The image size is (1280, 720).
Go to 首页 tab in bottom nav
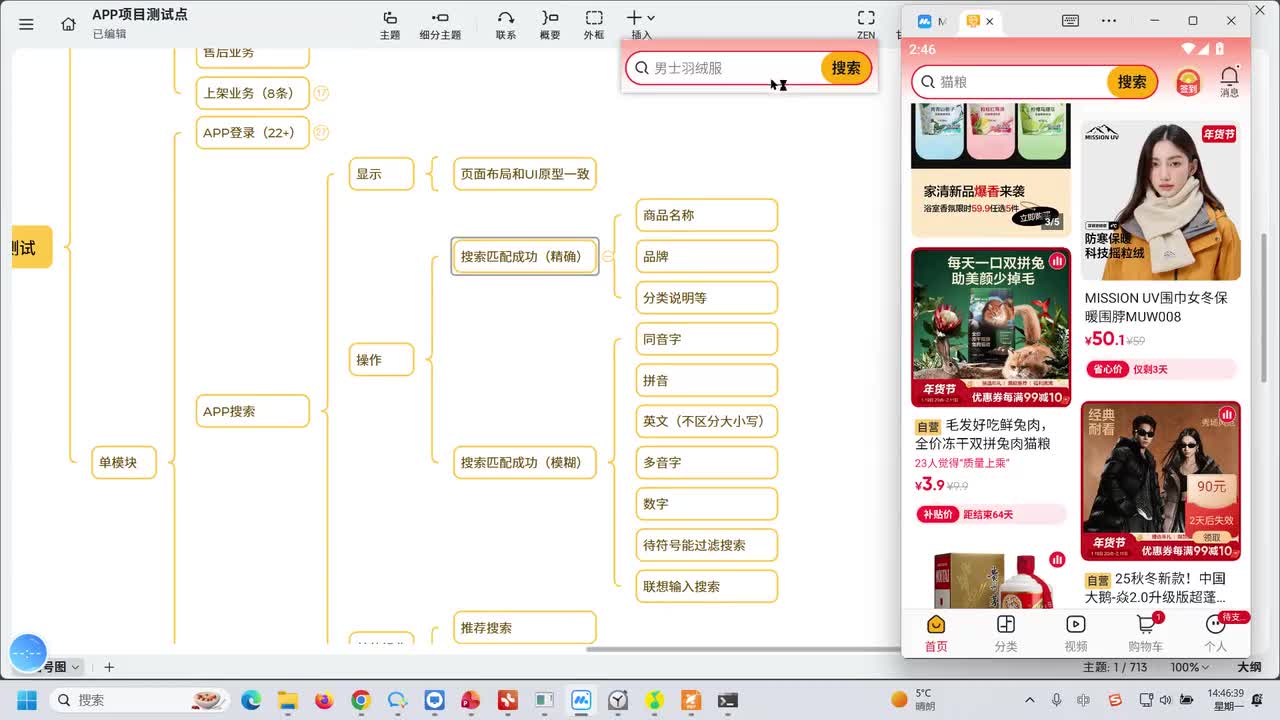point(936,634)
